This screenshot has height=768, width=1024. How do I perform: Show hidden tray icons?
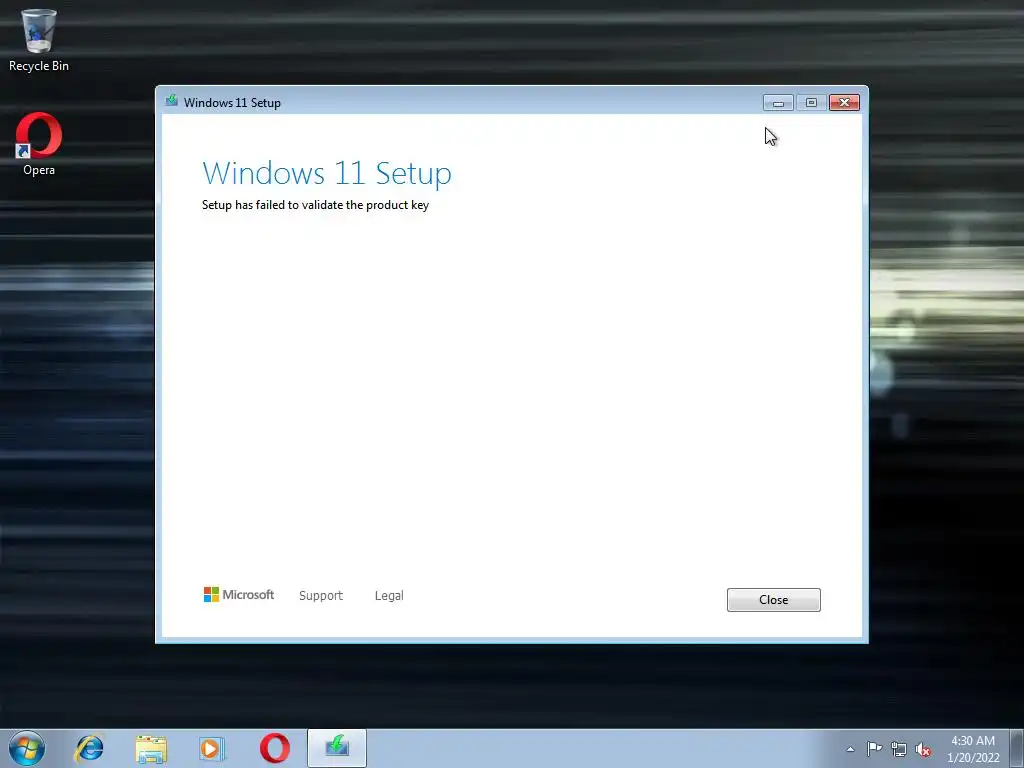pos(850,749)
